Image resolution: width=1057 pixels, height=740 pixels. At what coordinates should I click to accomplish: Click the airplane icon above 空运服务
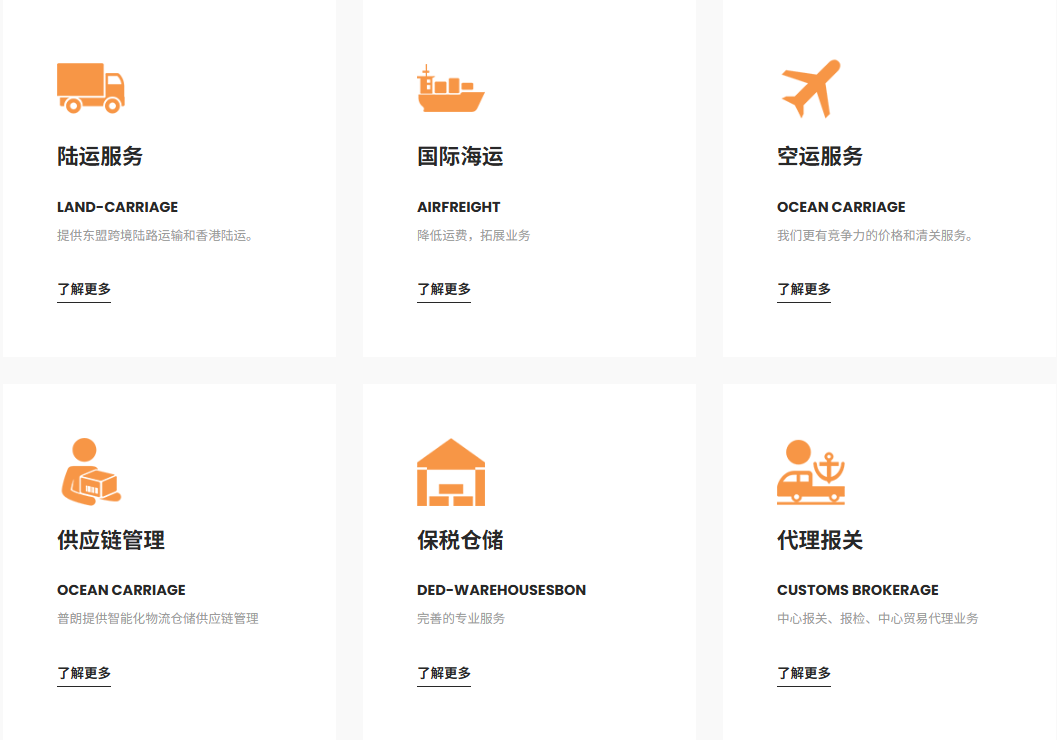[x=811, y=88]
